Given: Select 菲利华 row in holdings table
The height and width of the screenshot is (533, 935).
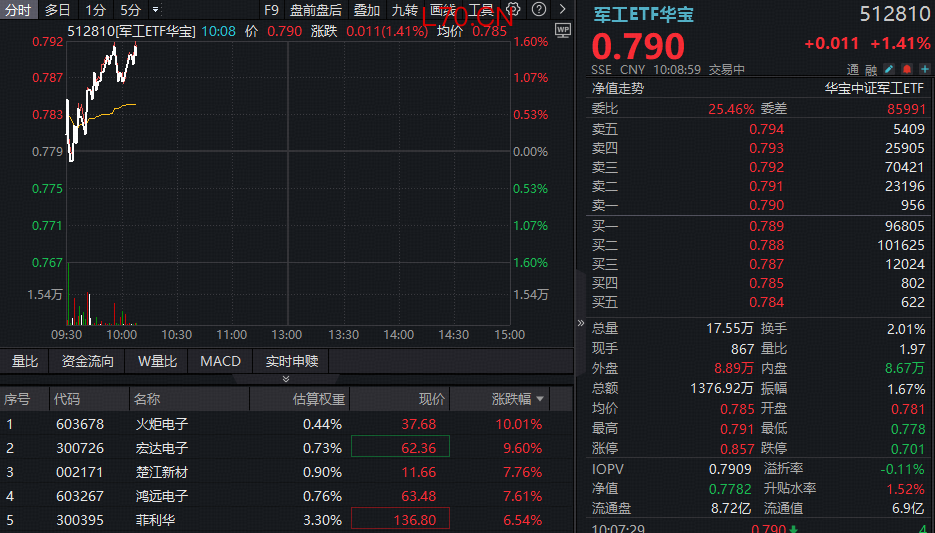Looking at the screenshot, I should pos(286,520).
